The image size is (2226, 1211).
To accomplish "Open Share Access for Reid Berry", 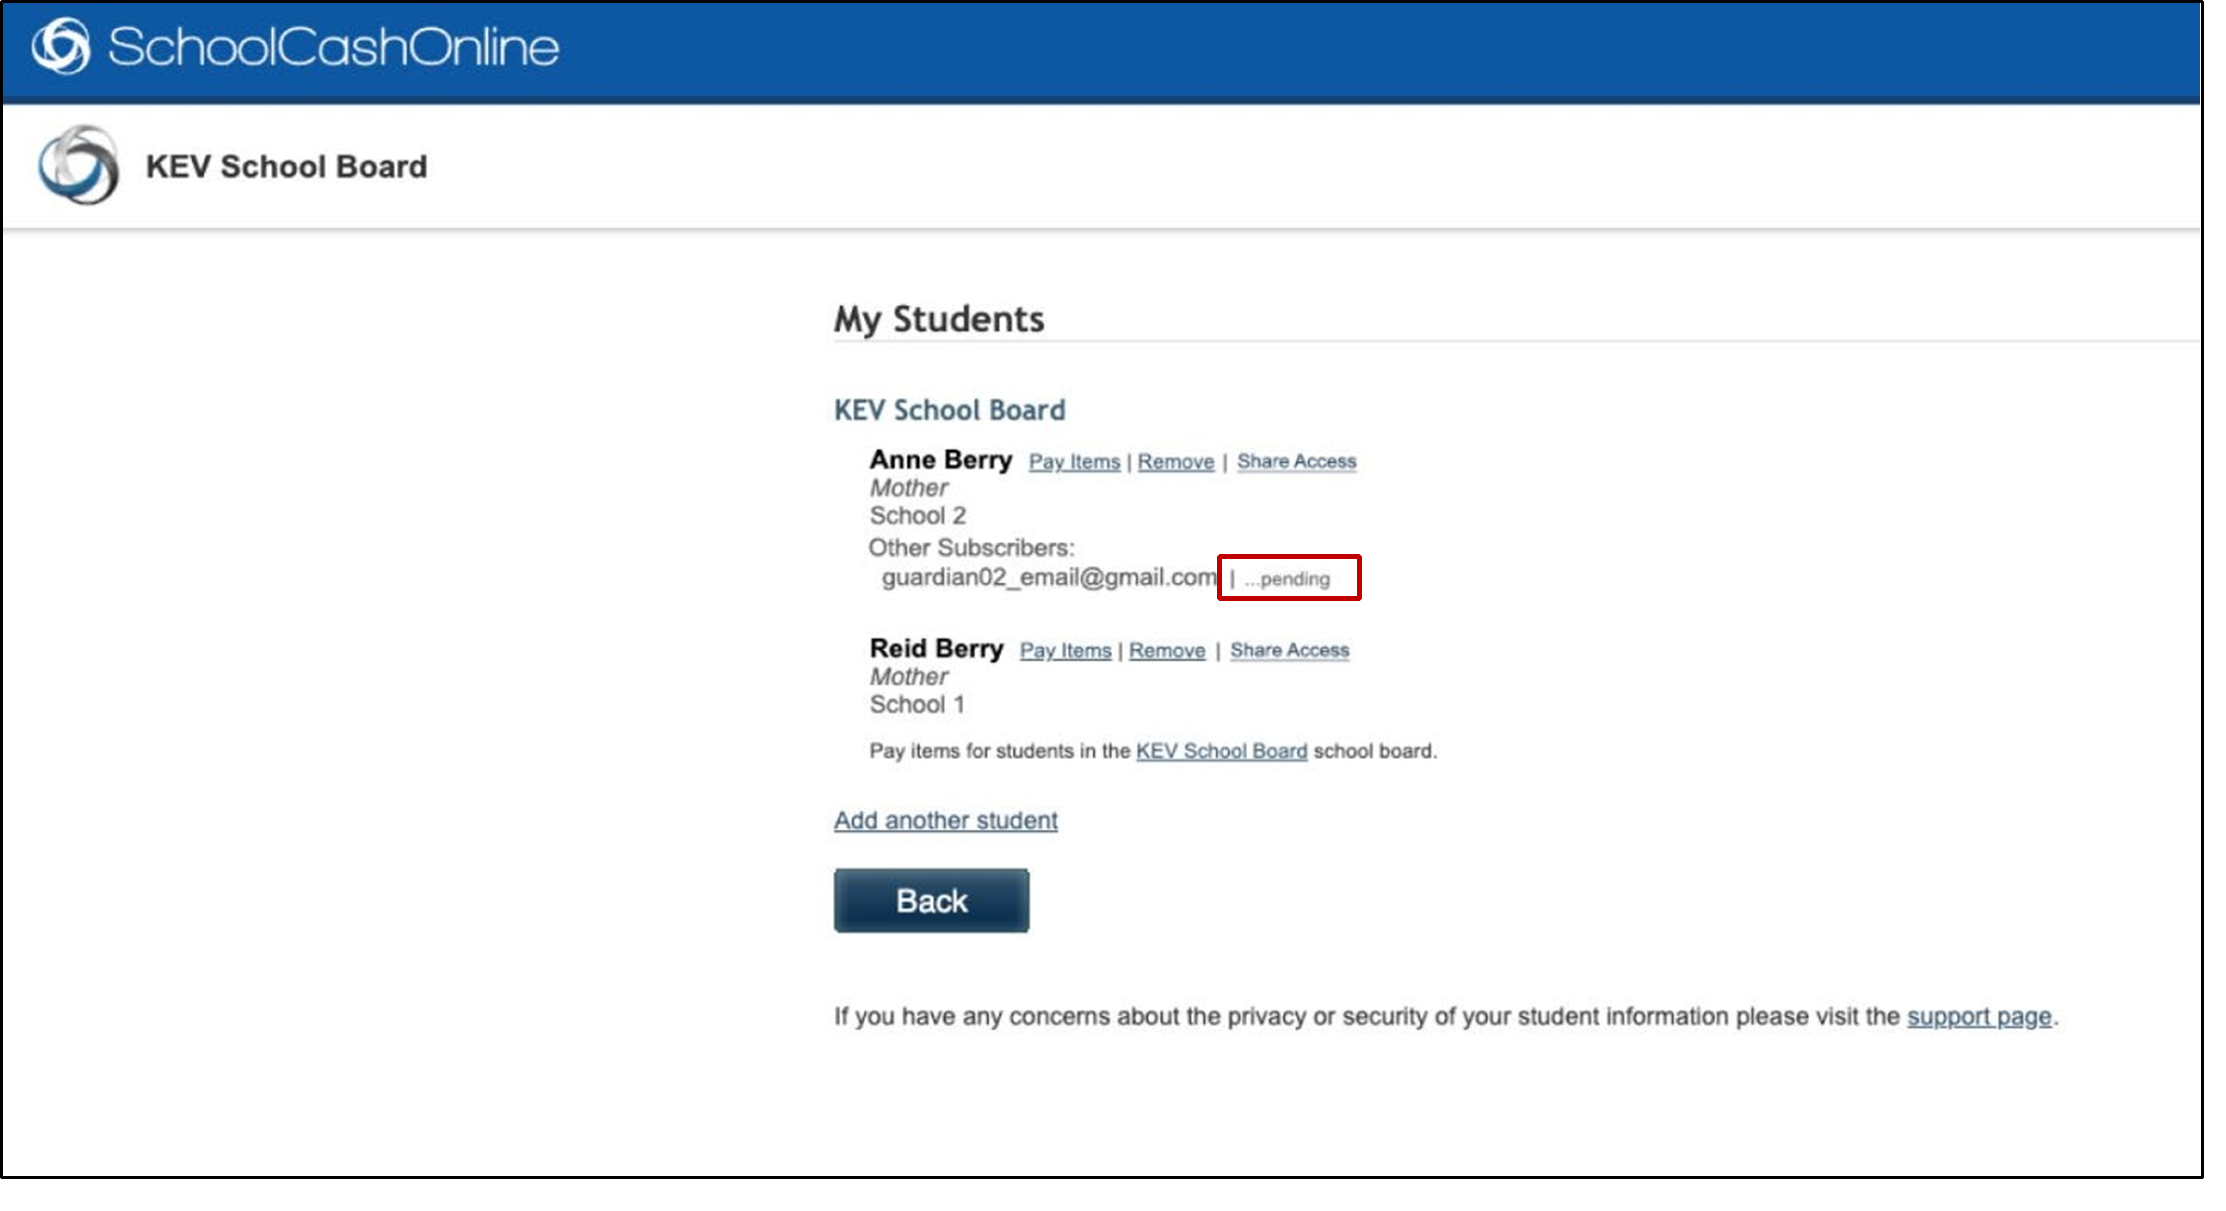I will click(1289, 650).
